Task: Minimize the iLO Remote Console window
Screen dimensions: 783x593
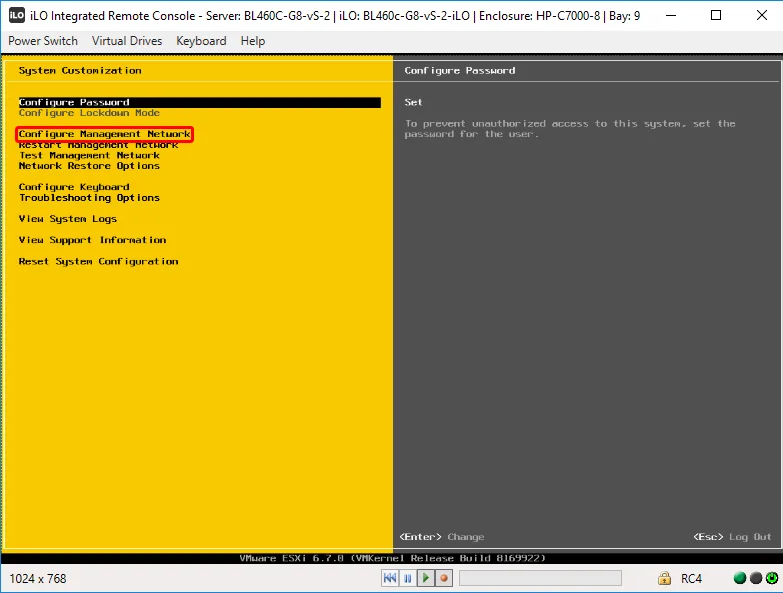Action: coord(671,15)
